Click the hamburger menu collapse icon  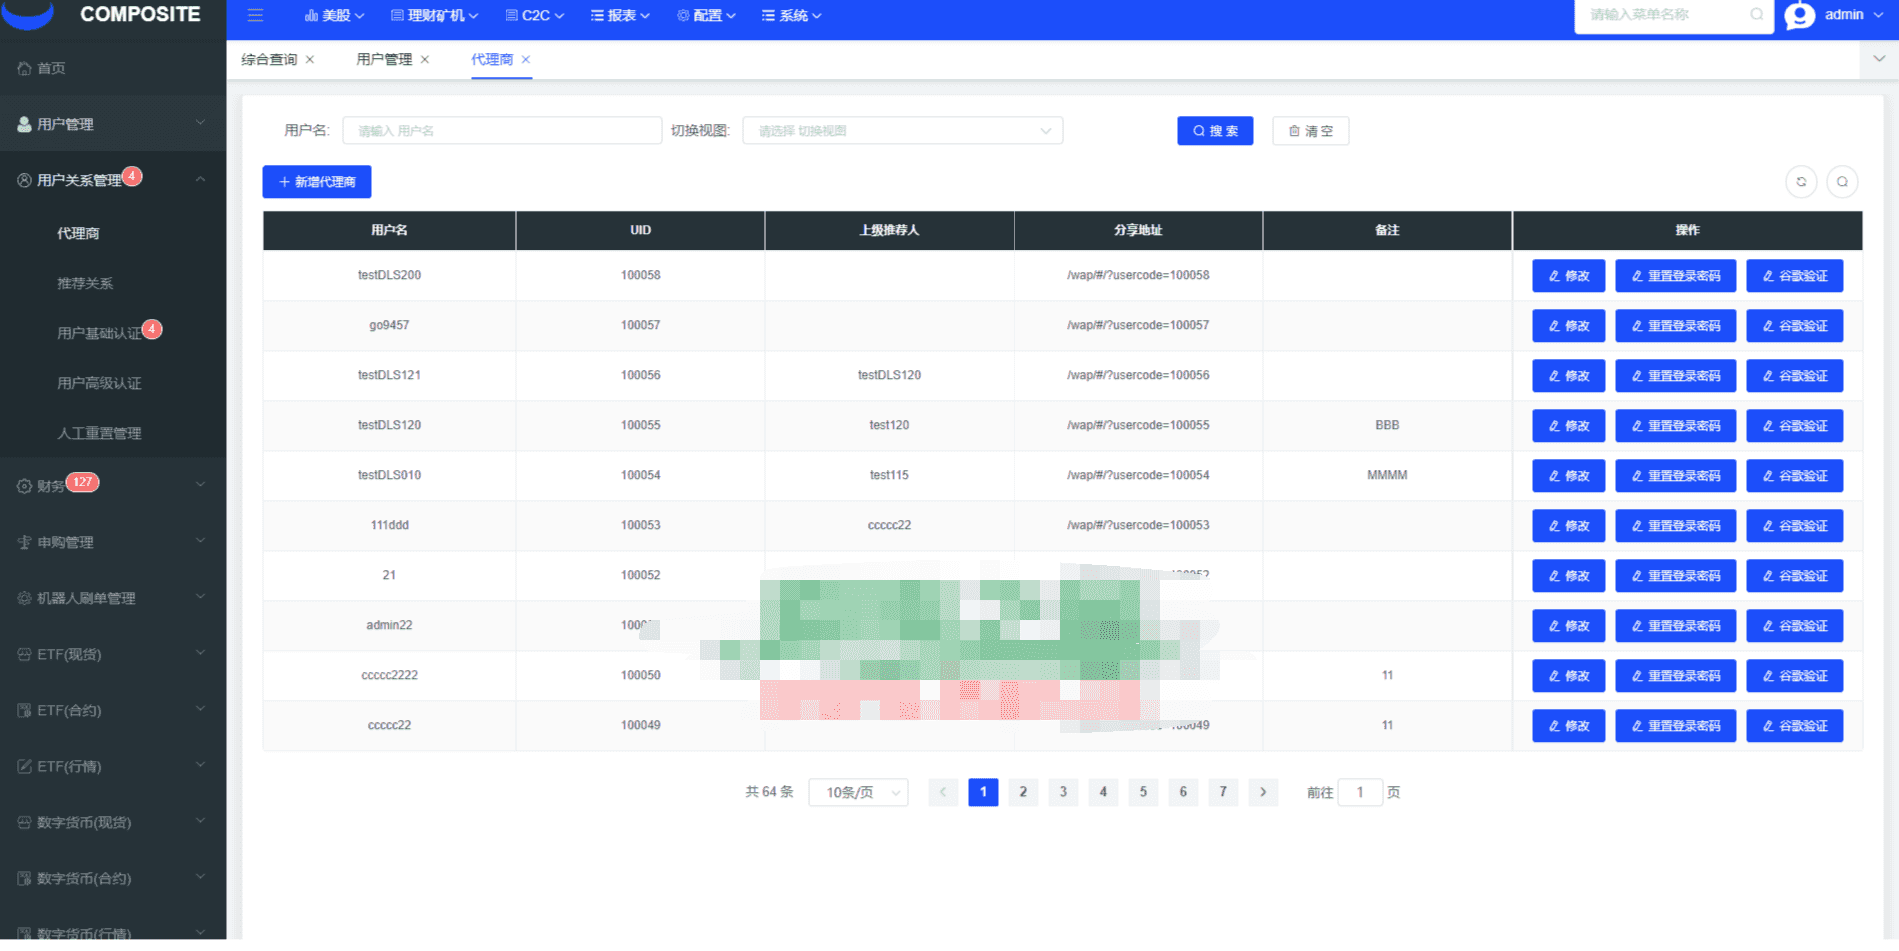(x=255, y=15)
